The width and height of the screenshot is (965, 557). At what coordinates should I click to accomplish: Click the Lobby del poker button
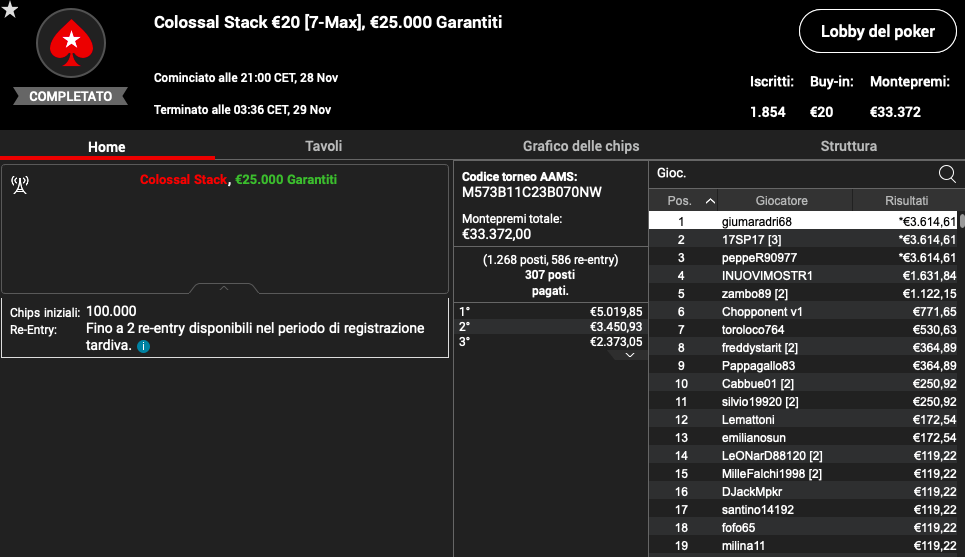coord(877,31)
